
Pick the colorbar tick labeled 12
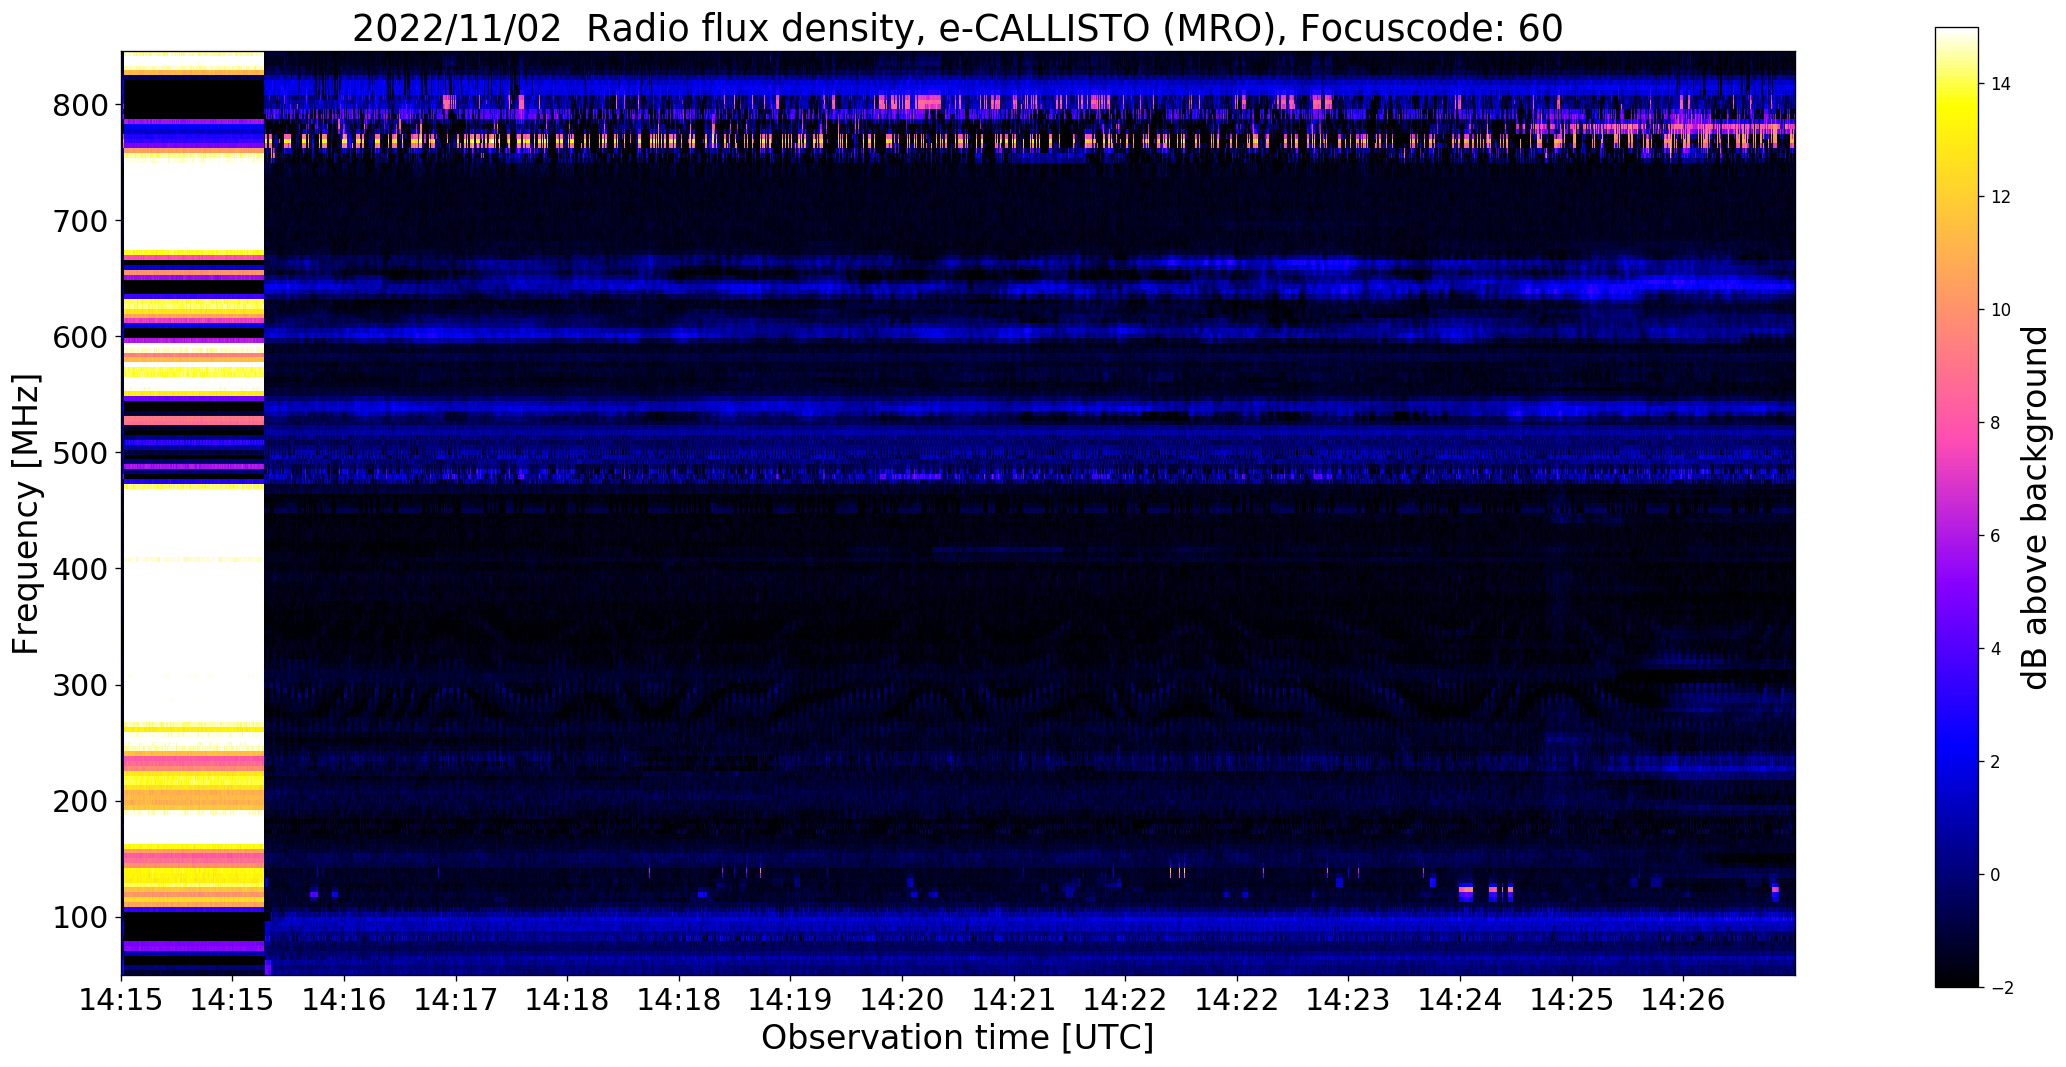tap(2000, 197)
